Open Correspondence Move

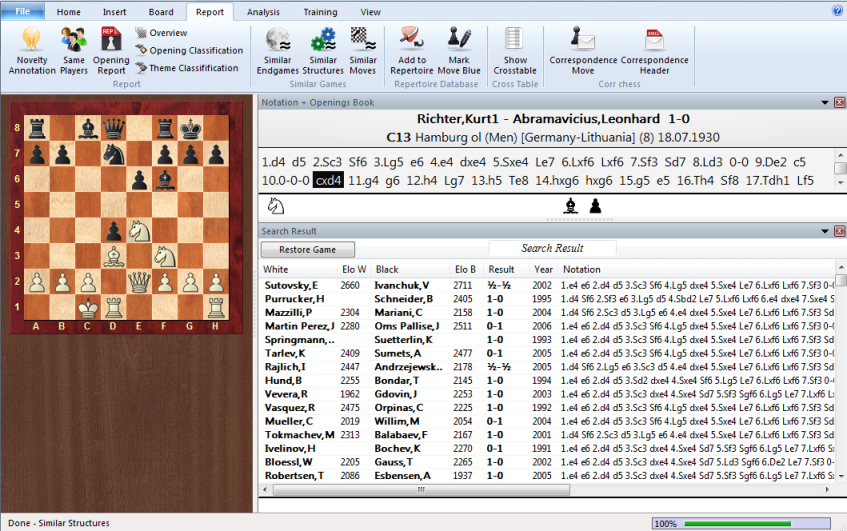[x=583, y=50]
